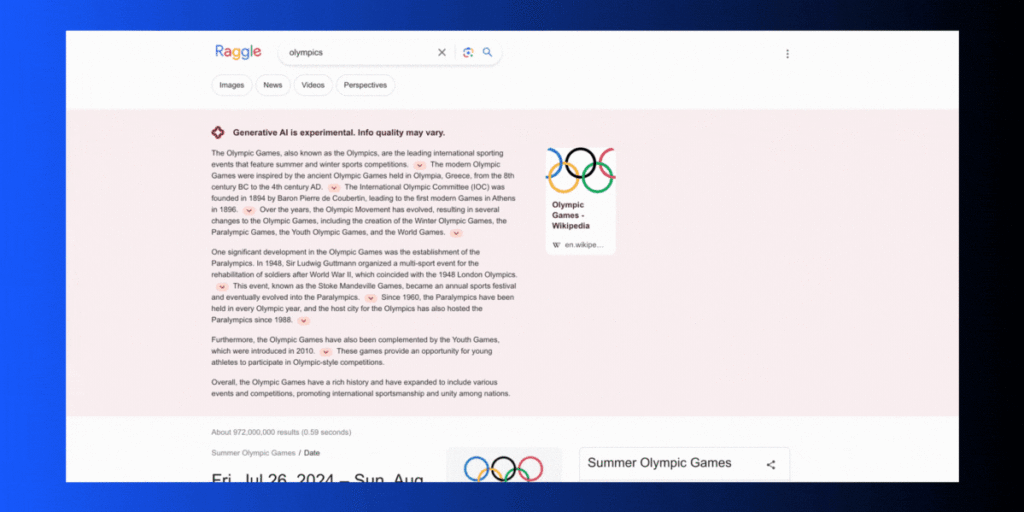Expand source chevron after 'Paralympics since 1988'
This screenshot has width=1025, height=513.
pyautogui.click(x=303, y=321)
